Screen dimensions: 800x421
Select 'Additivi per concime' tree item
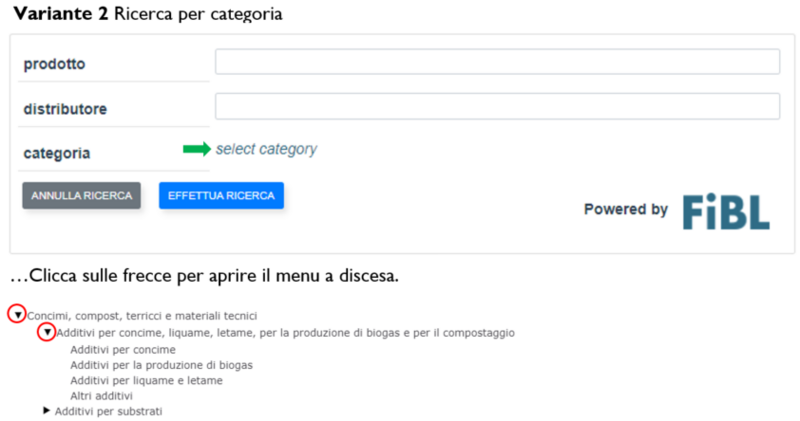pyautogui.click(x=123, y=349)
